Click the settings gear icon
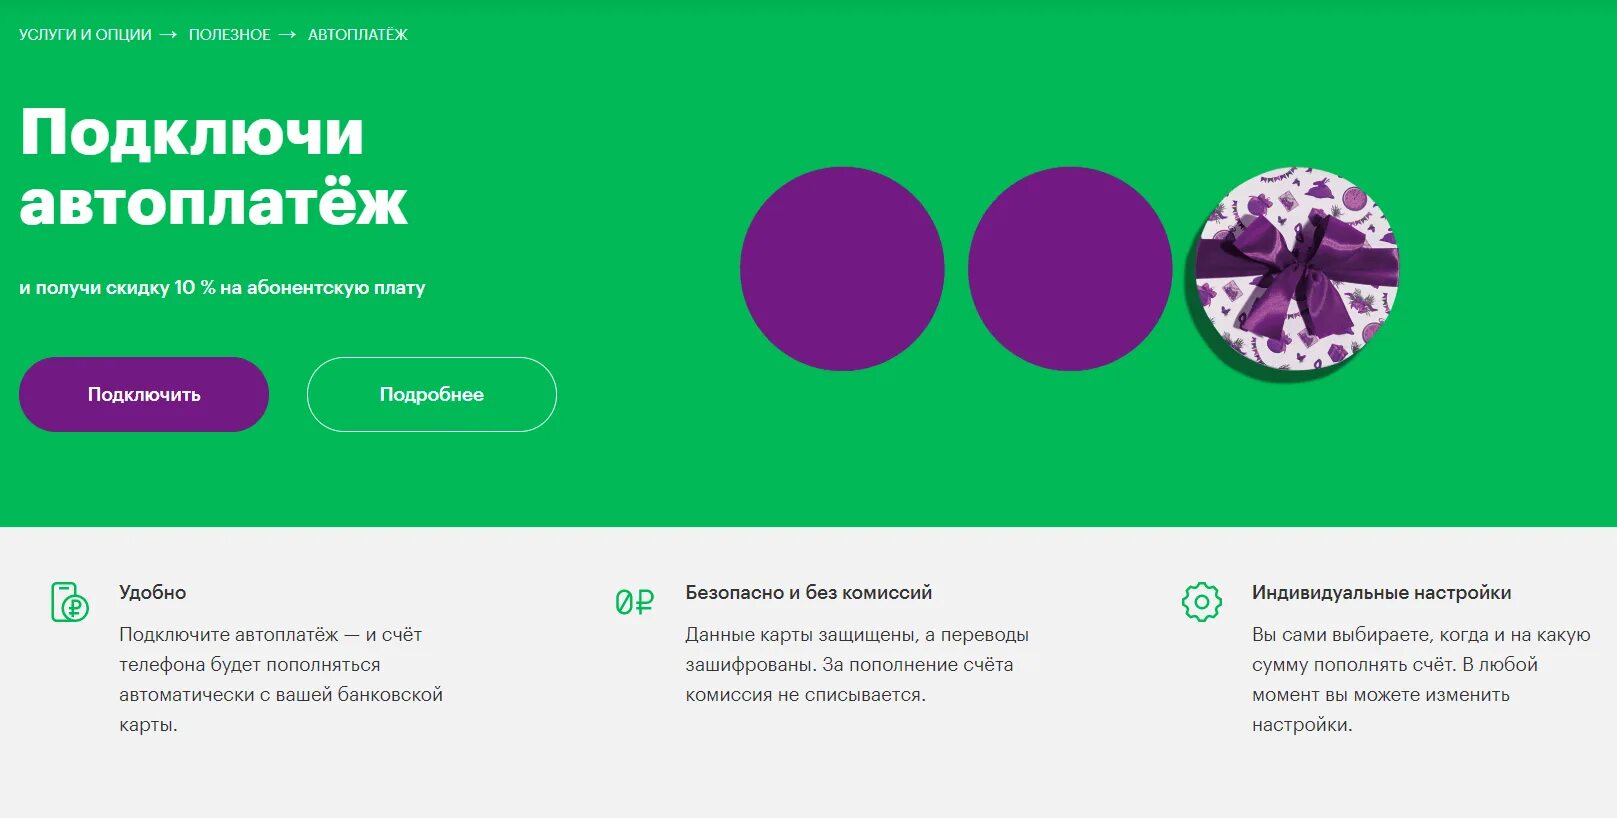1617x818 pixels. click(1202, 602)
